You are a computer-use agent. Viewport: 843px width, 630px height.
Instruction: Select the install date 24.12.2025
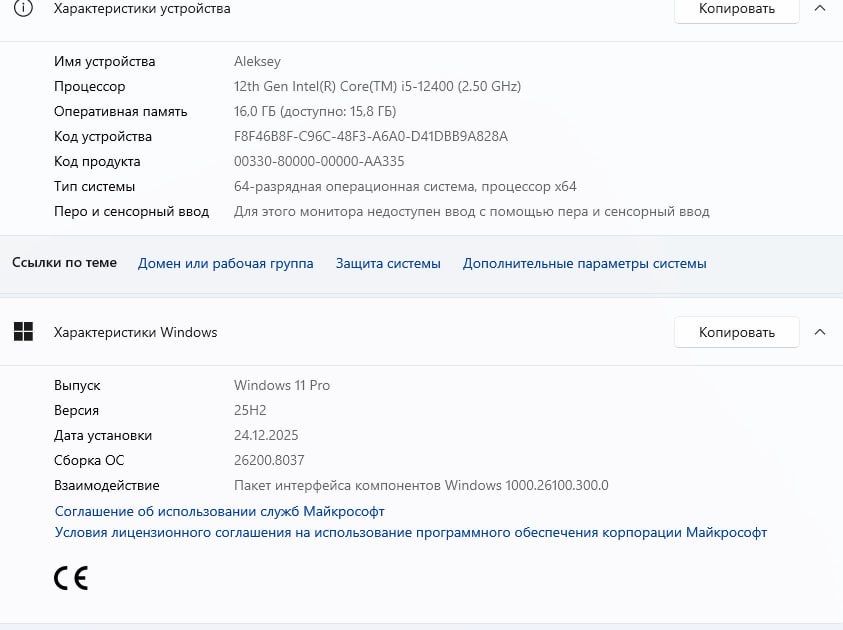(266, 435)
